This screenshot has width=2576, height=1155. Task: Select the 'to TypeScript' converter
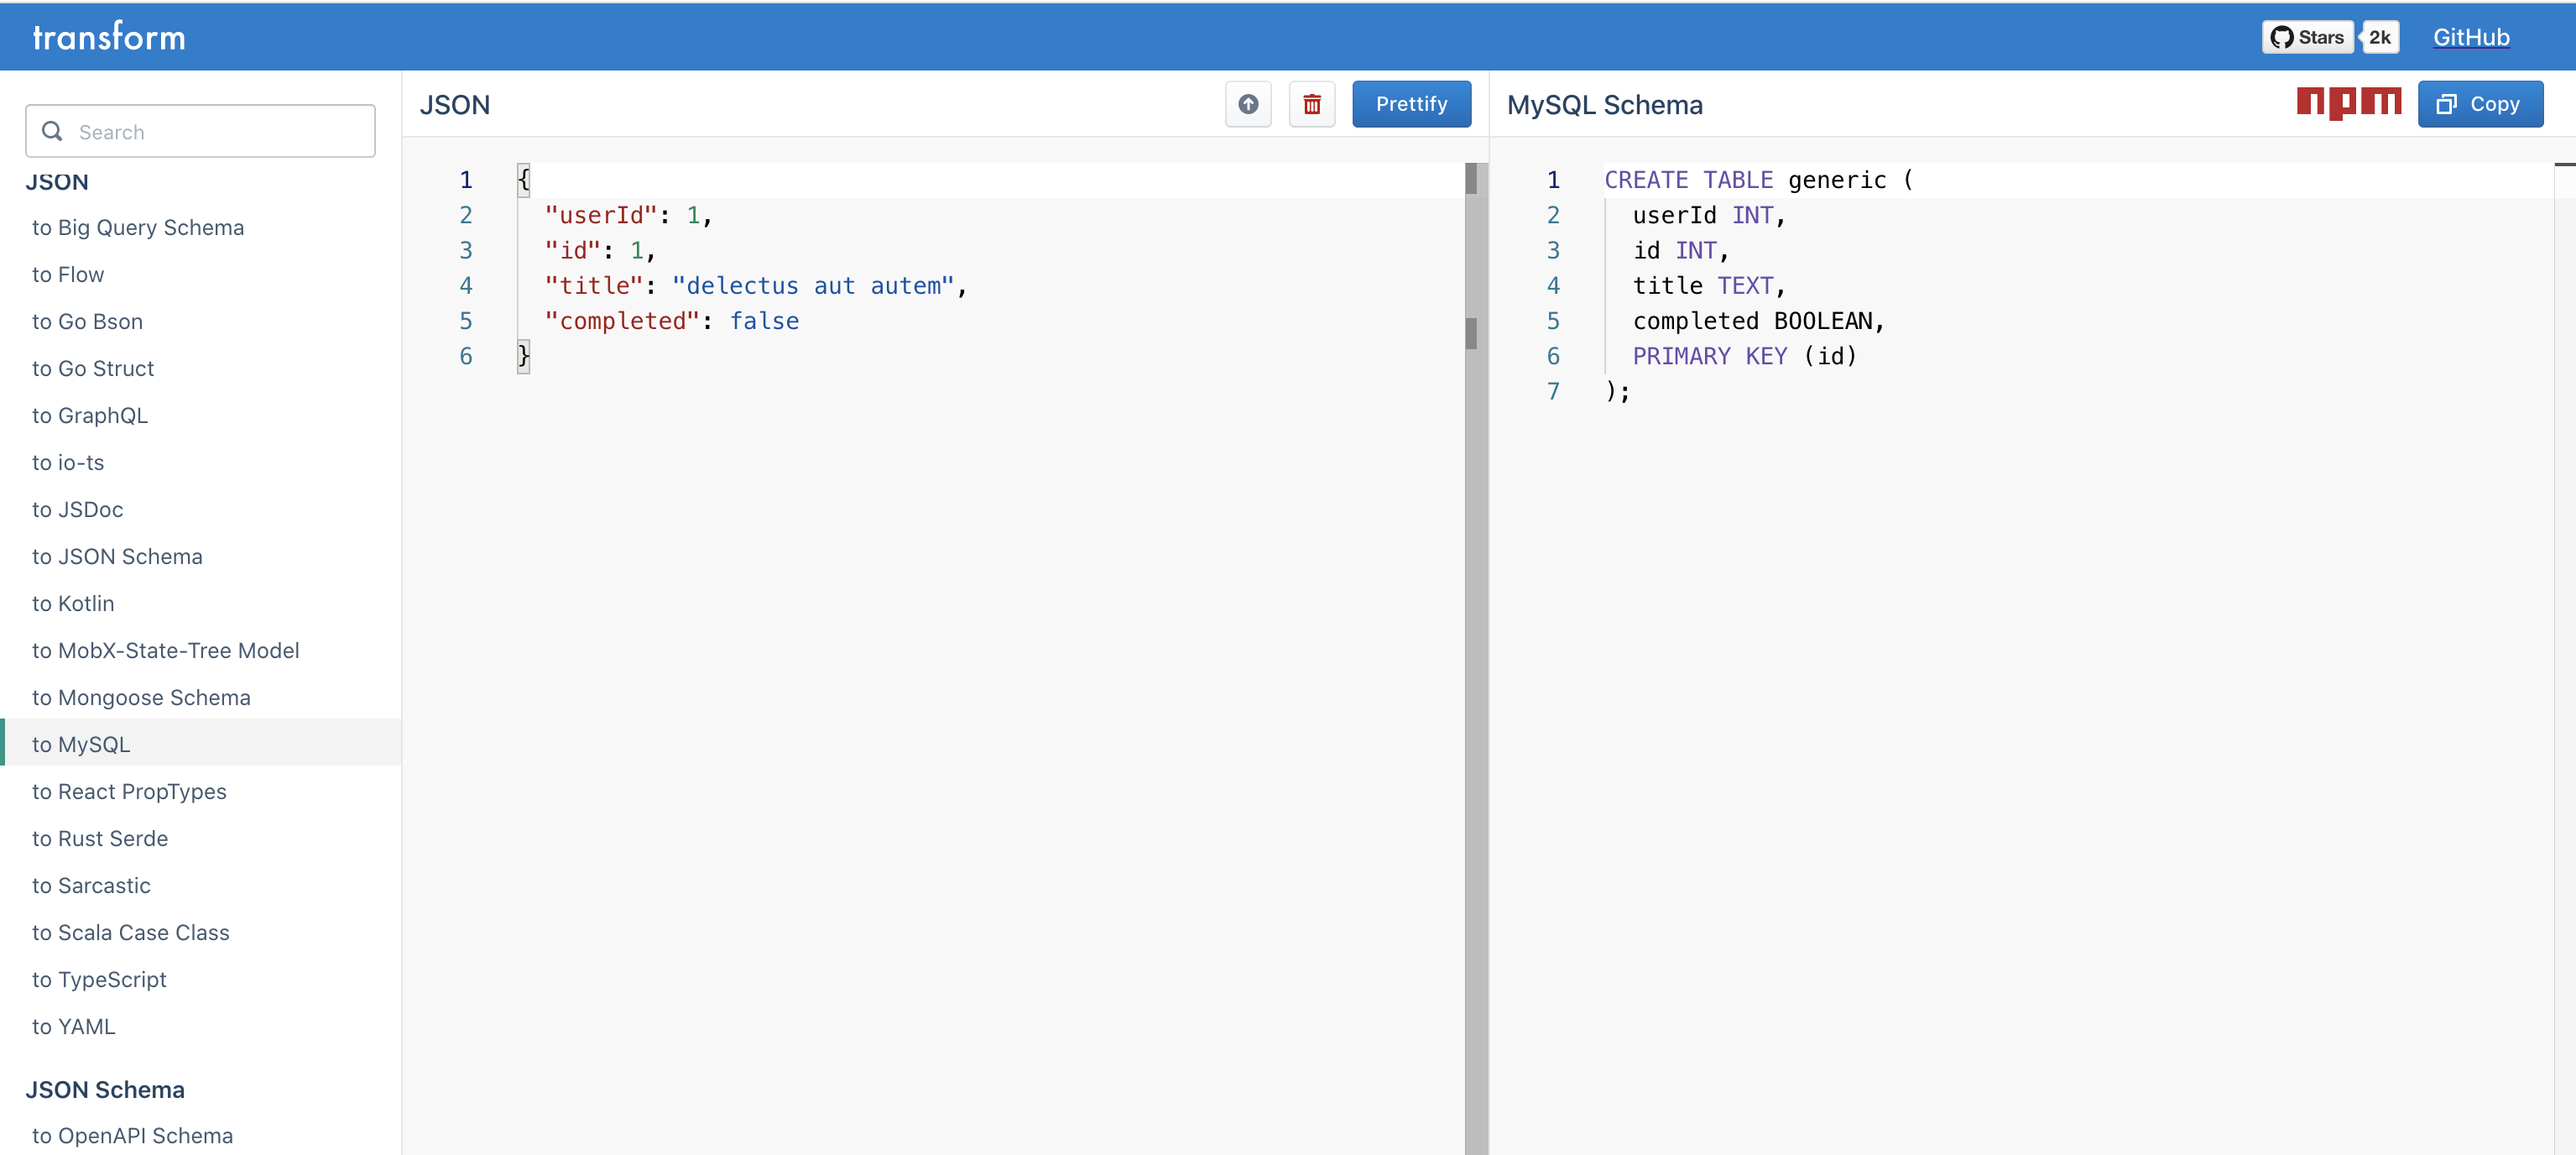coord(99,979)
